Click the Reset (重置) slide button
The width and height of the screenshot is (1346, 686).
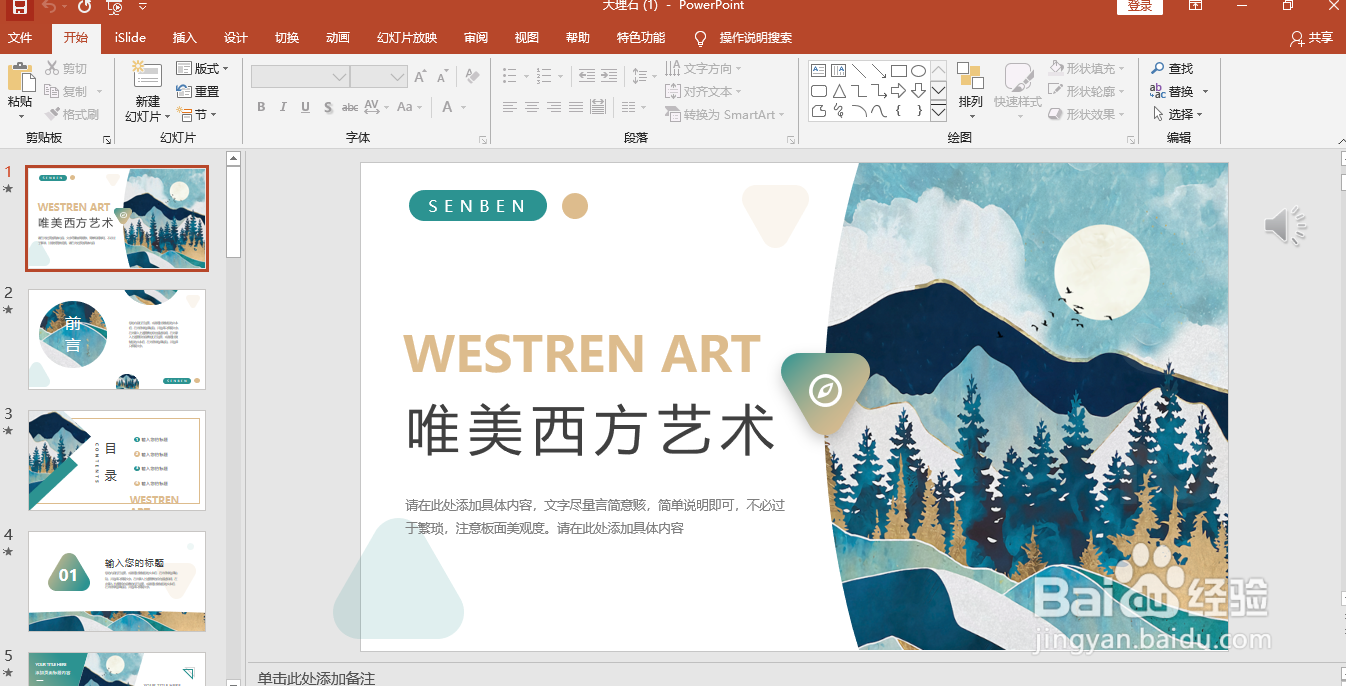coord(198,91)
